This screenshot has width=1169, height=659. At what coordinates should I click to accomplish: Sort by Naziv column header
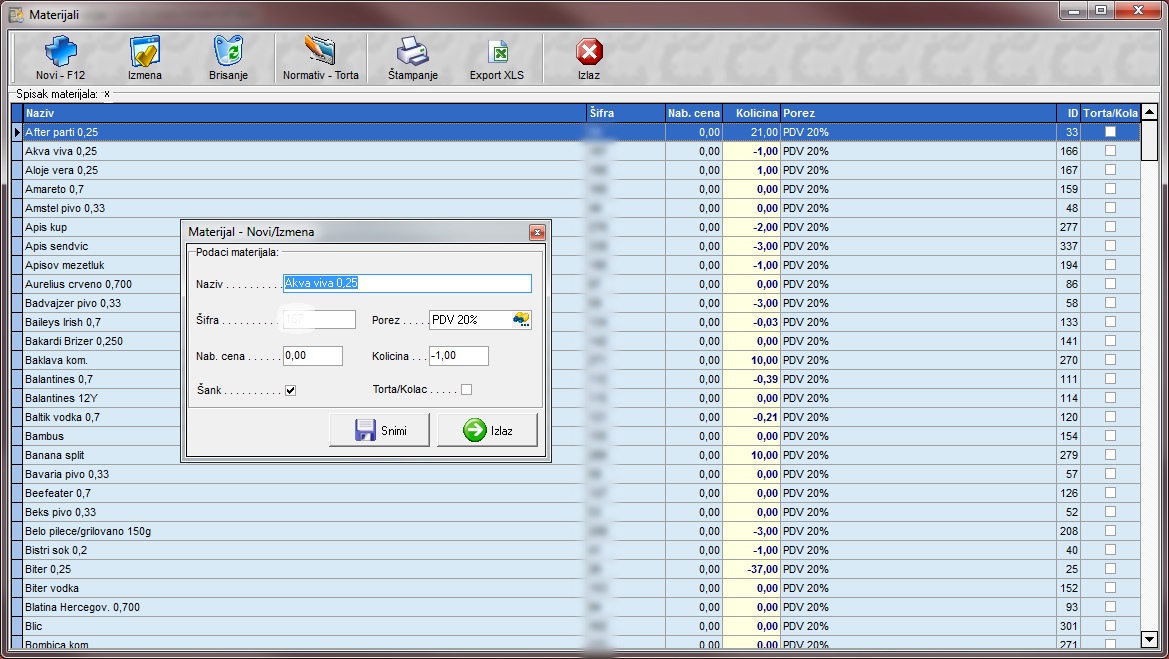click(x=305, y=113)
